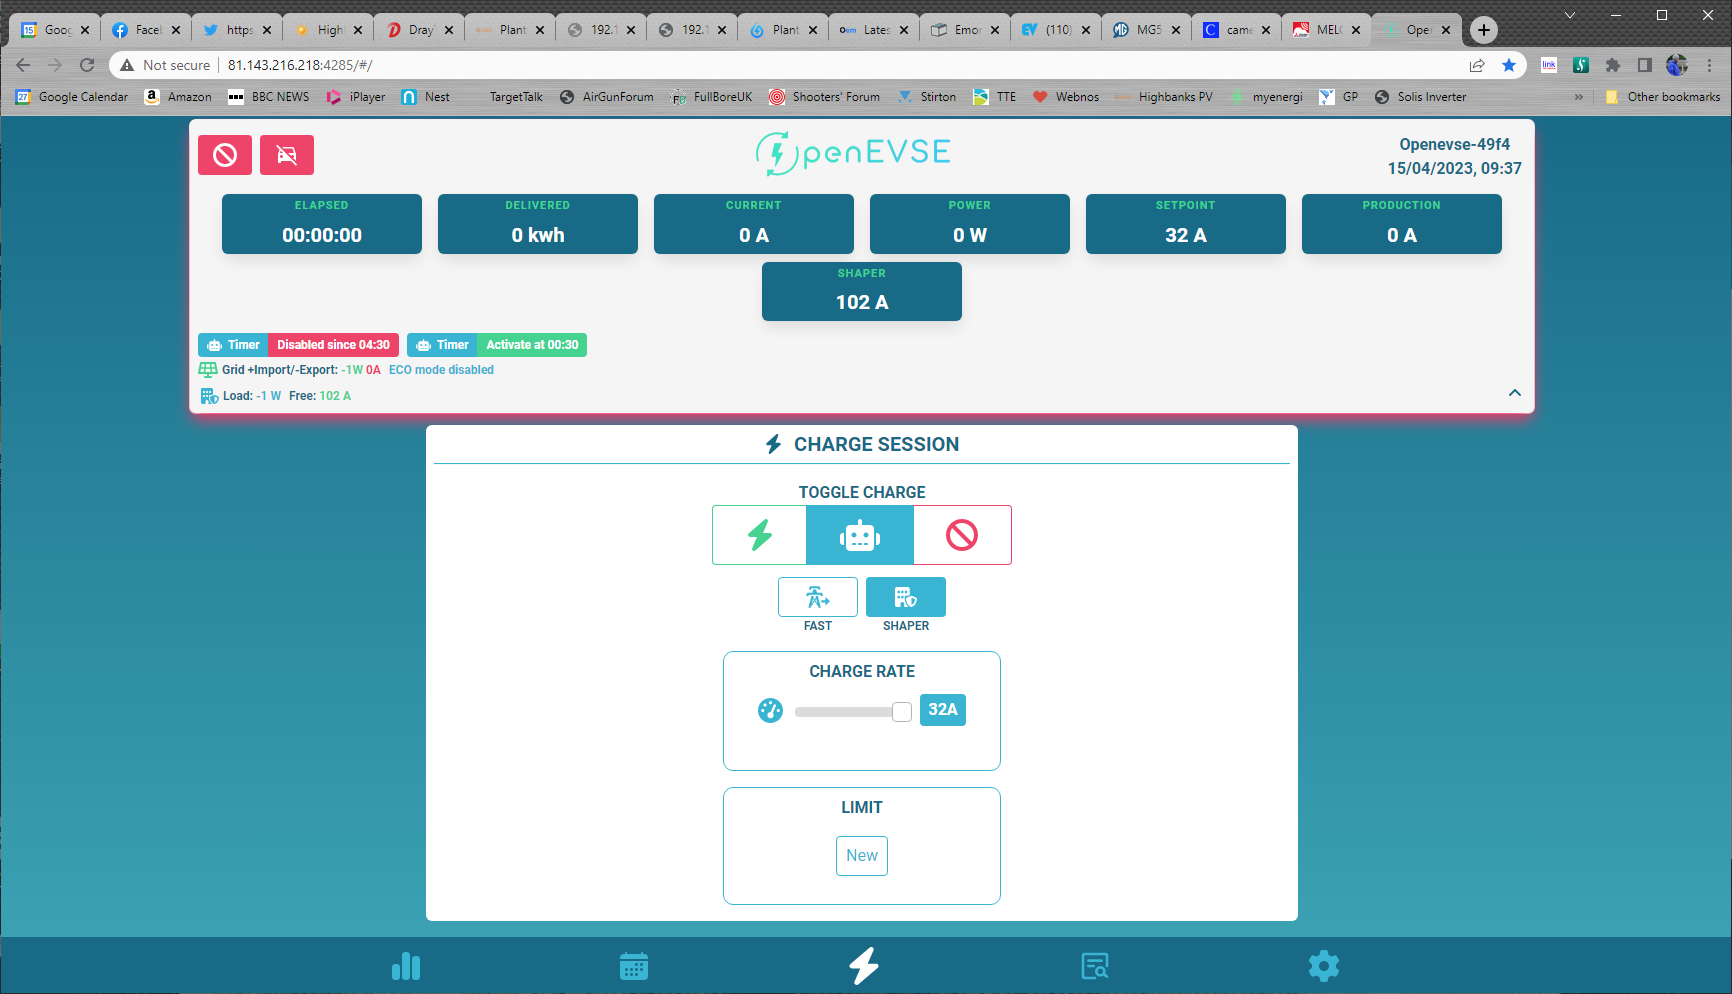Image resolution: width=1732 pixels, height=994 pixels.
Task: Expand the hidden bookmarks overflow chevron
Action: click(x=1579, y=97)
